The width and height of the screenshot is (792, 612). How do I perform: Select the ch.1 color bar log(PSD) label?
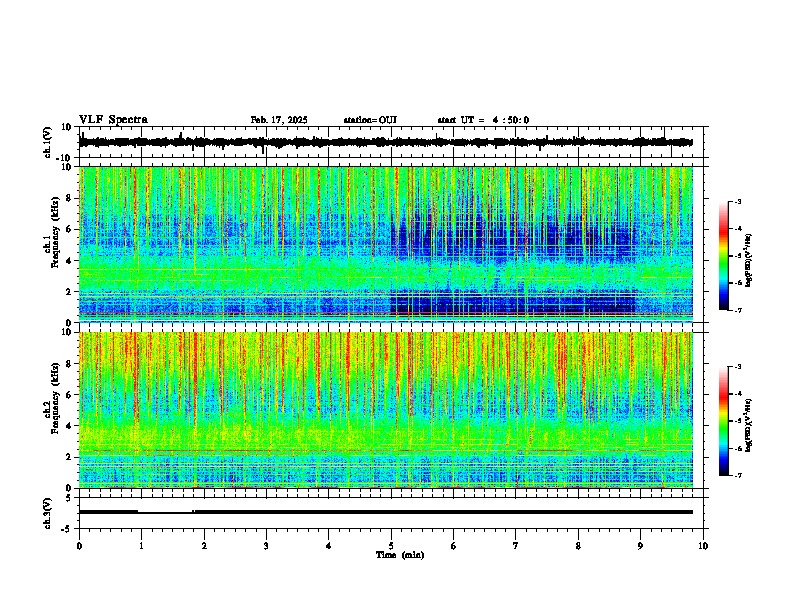pos(749,260)
